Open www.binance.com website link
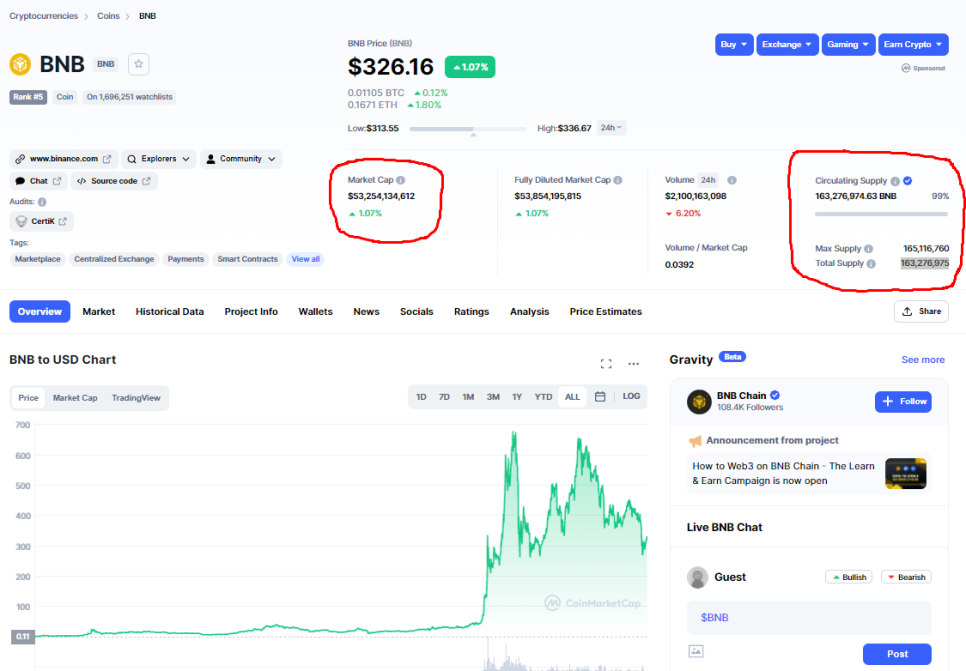The height and width of the screenshot is (671, 966). (63, 159)
